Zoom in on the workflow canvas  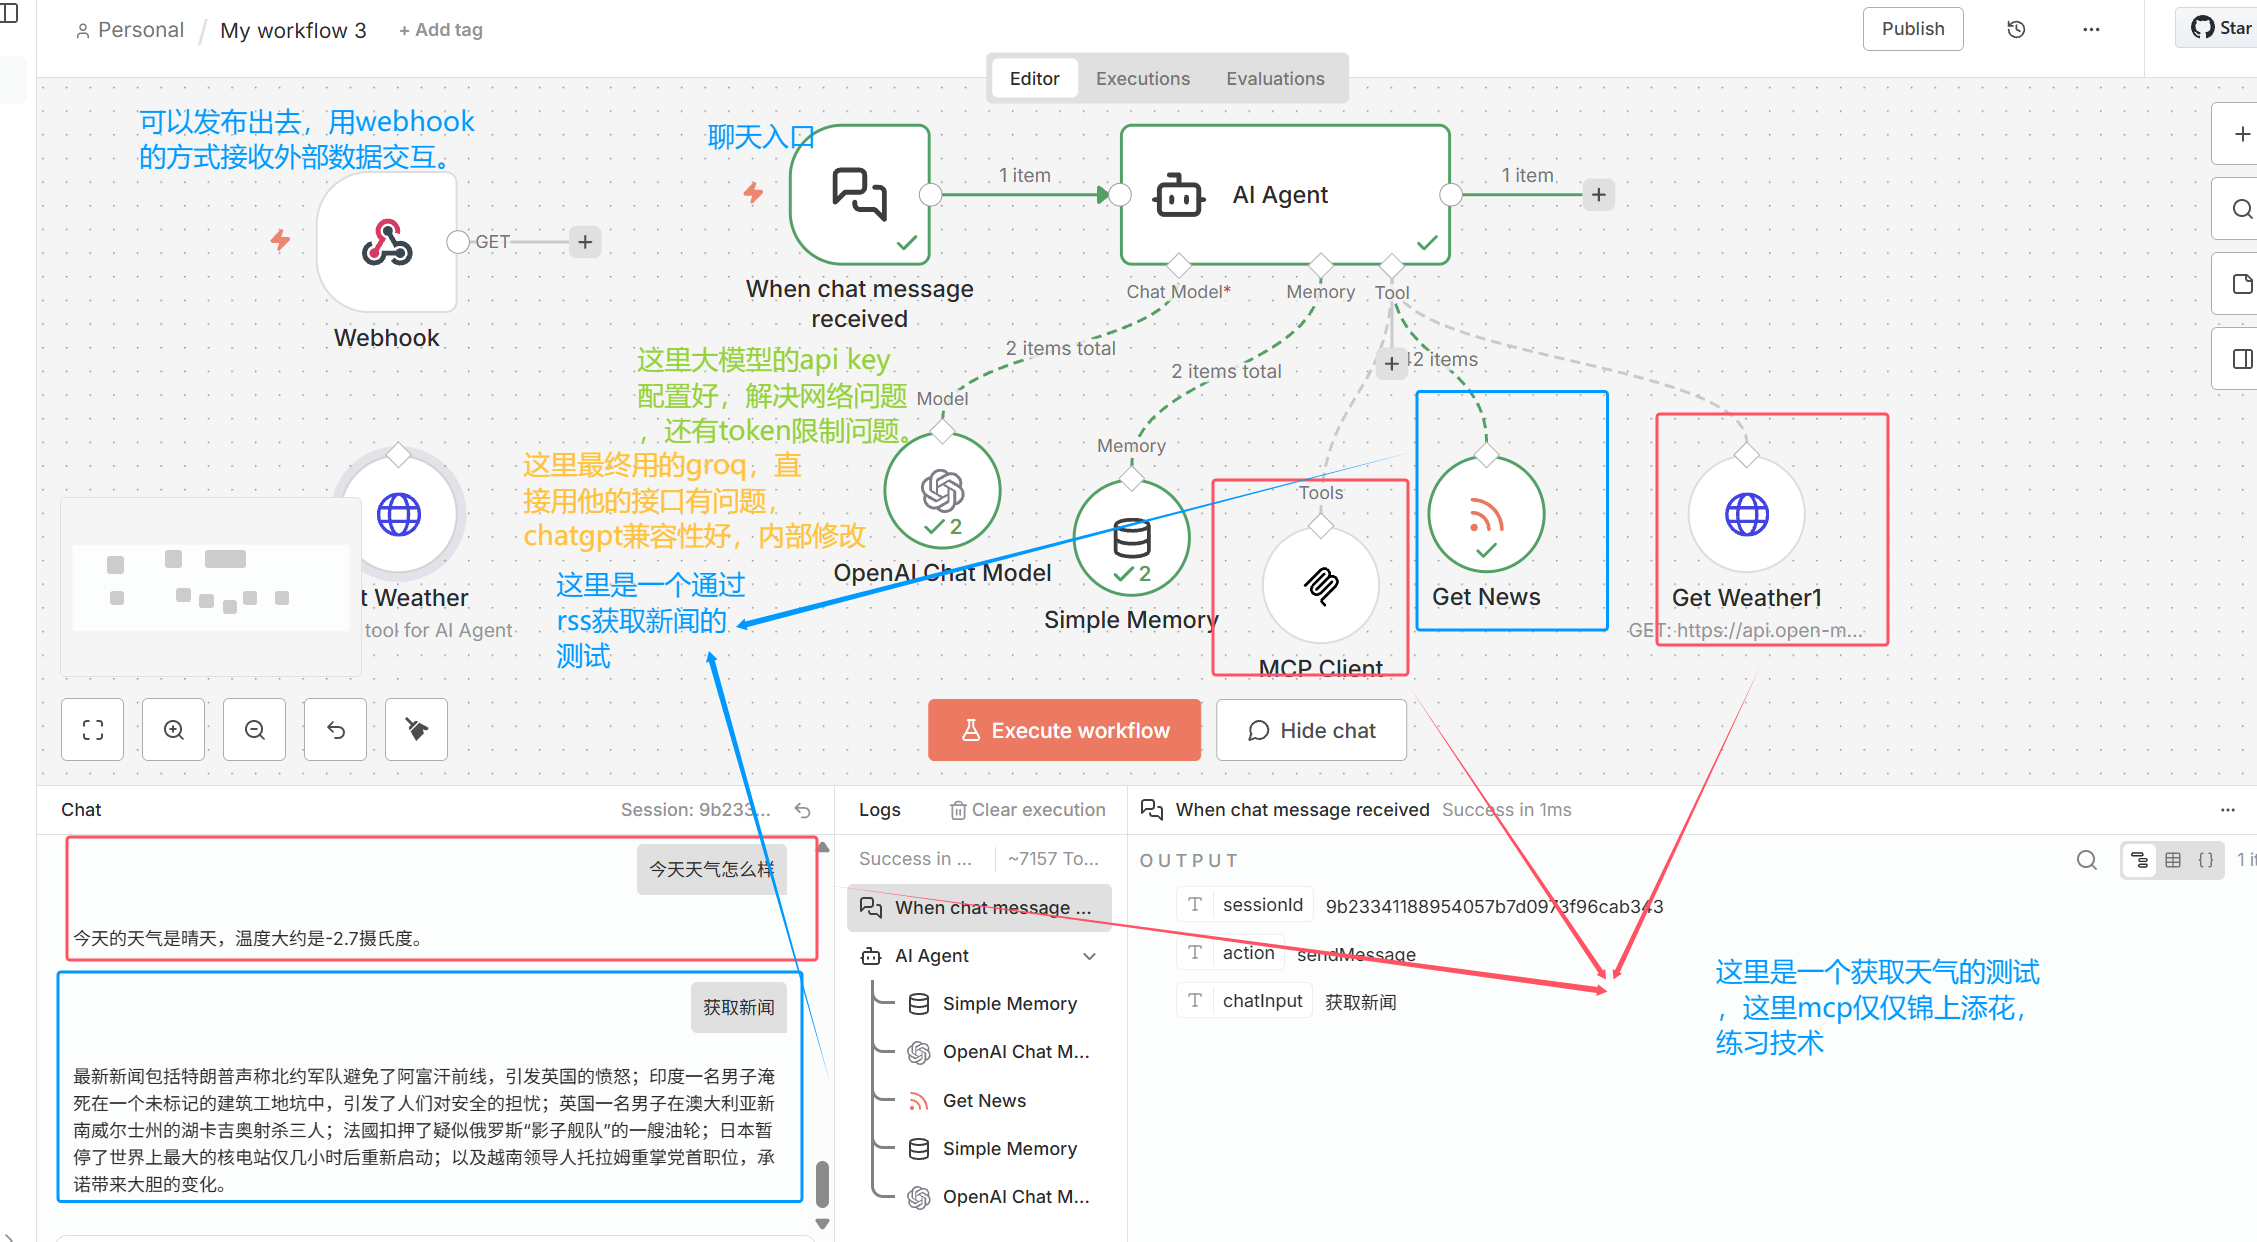[x=174, y=730]
